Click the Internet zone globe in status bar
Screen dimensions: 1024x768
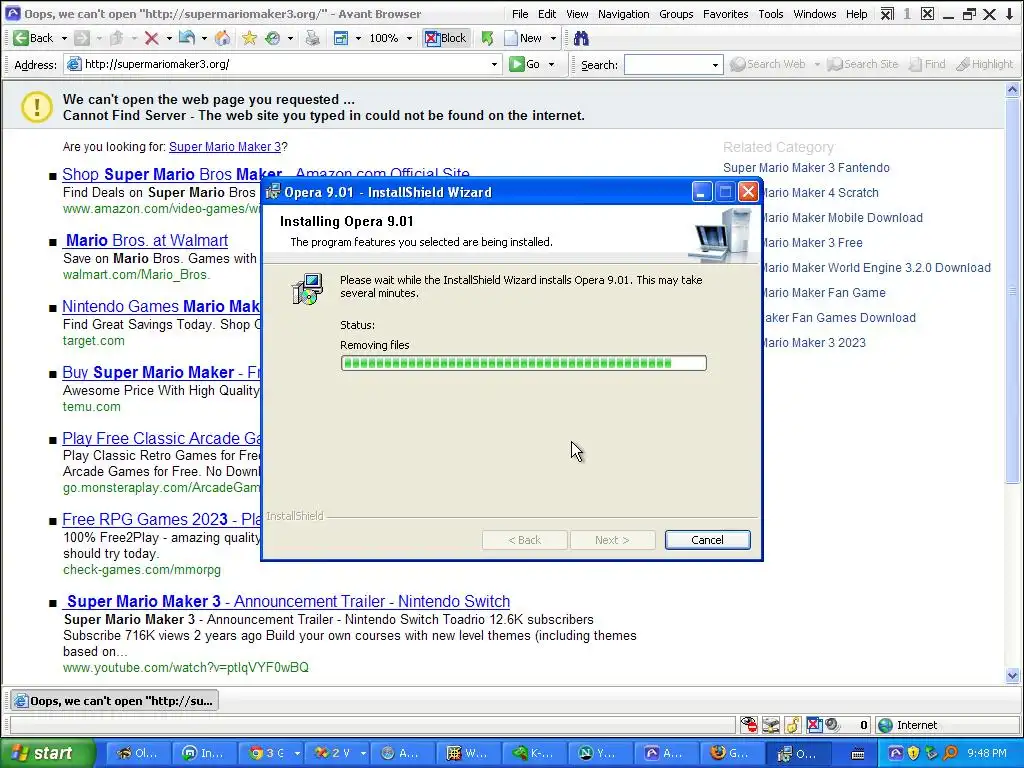(x=885, y=725)
